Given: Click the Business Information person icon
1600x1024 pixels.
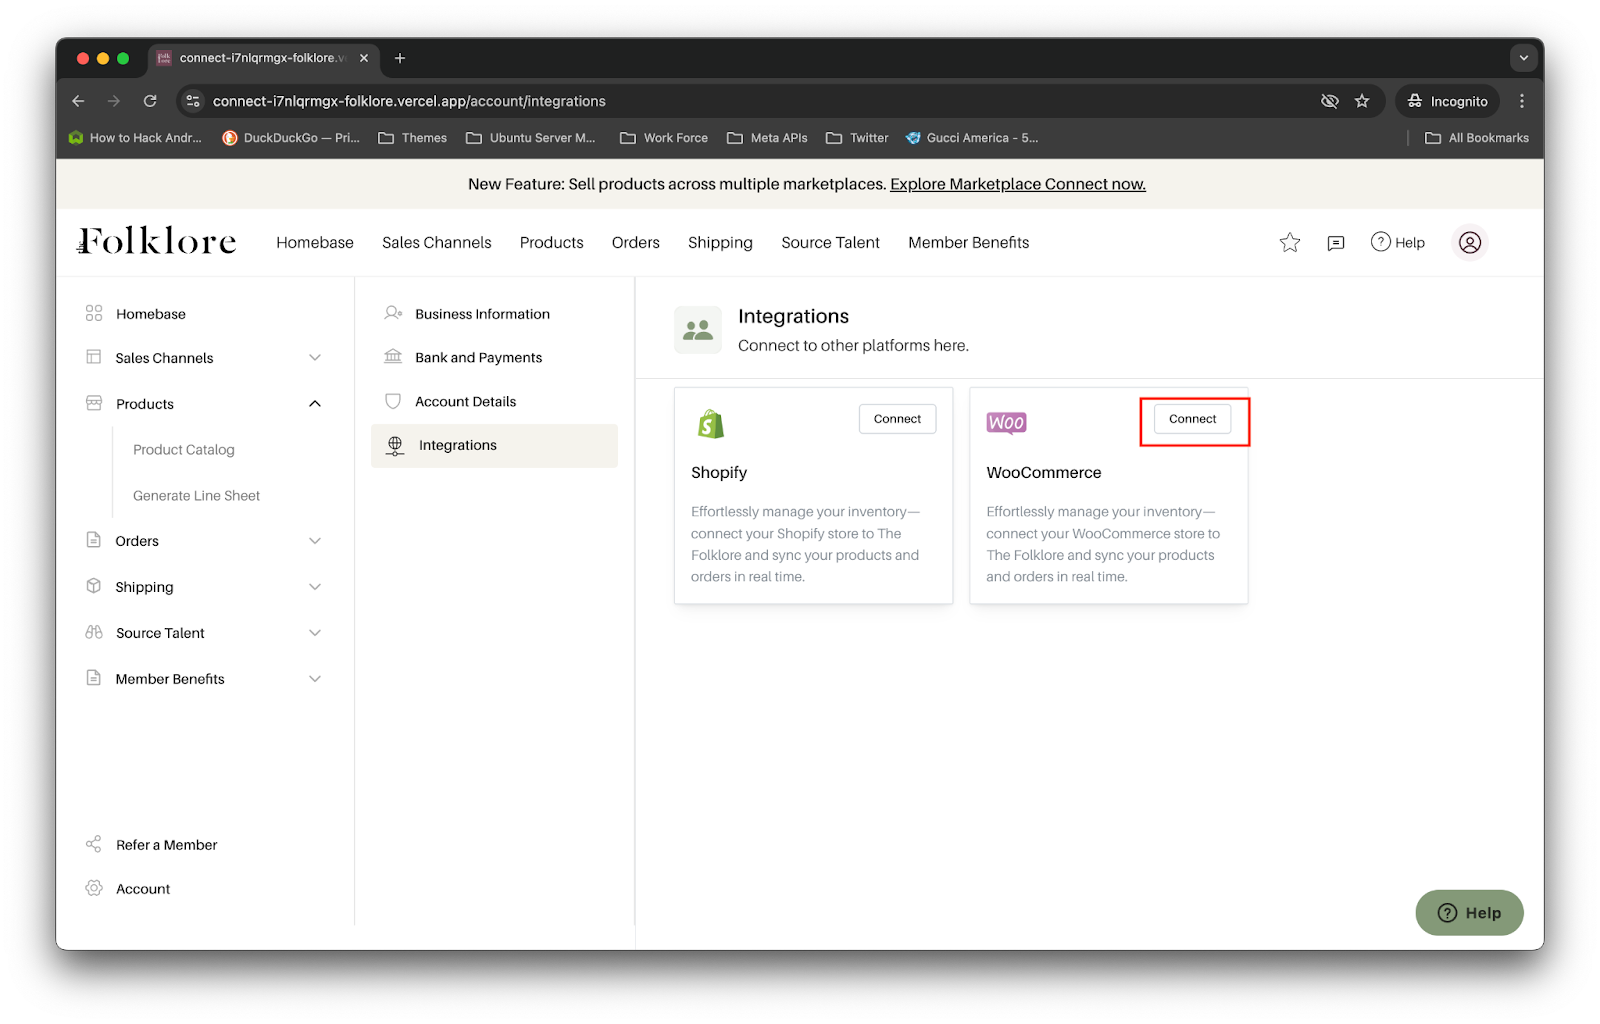Looking at the screenshot, I should pyautogui.click(x=394, y=313).
